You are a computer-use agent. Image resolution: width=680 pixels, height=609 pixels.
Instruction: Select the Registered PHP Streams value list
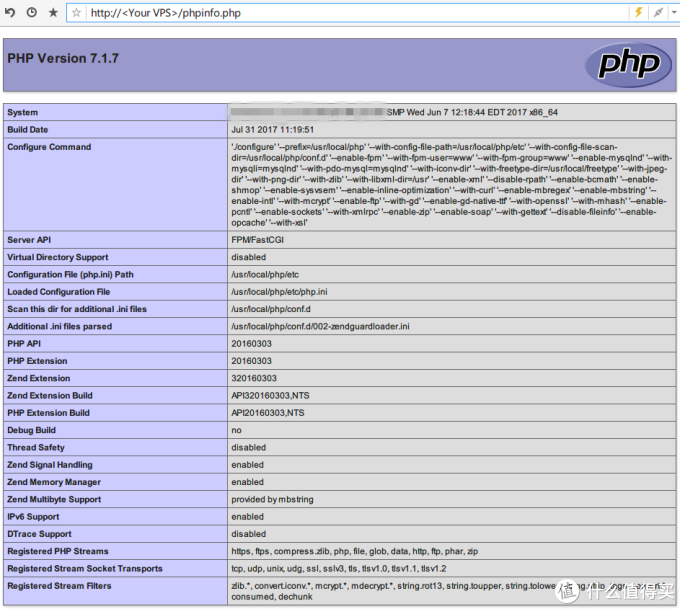point(354,551)
